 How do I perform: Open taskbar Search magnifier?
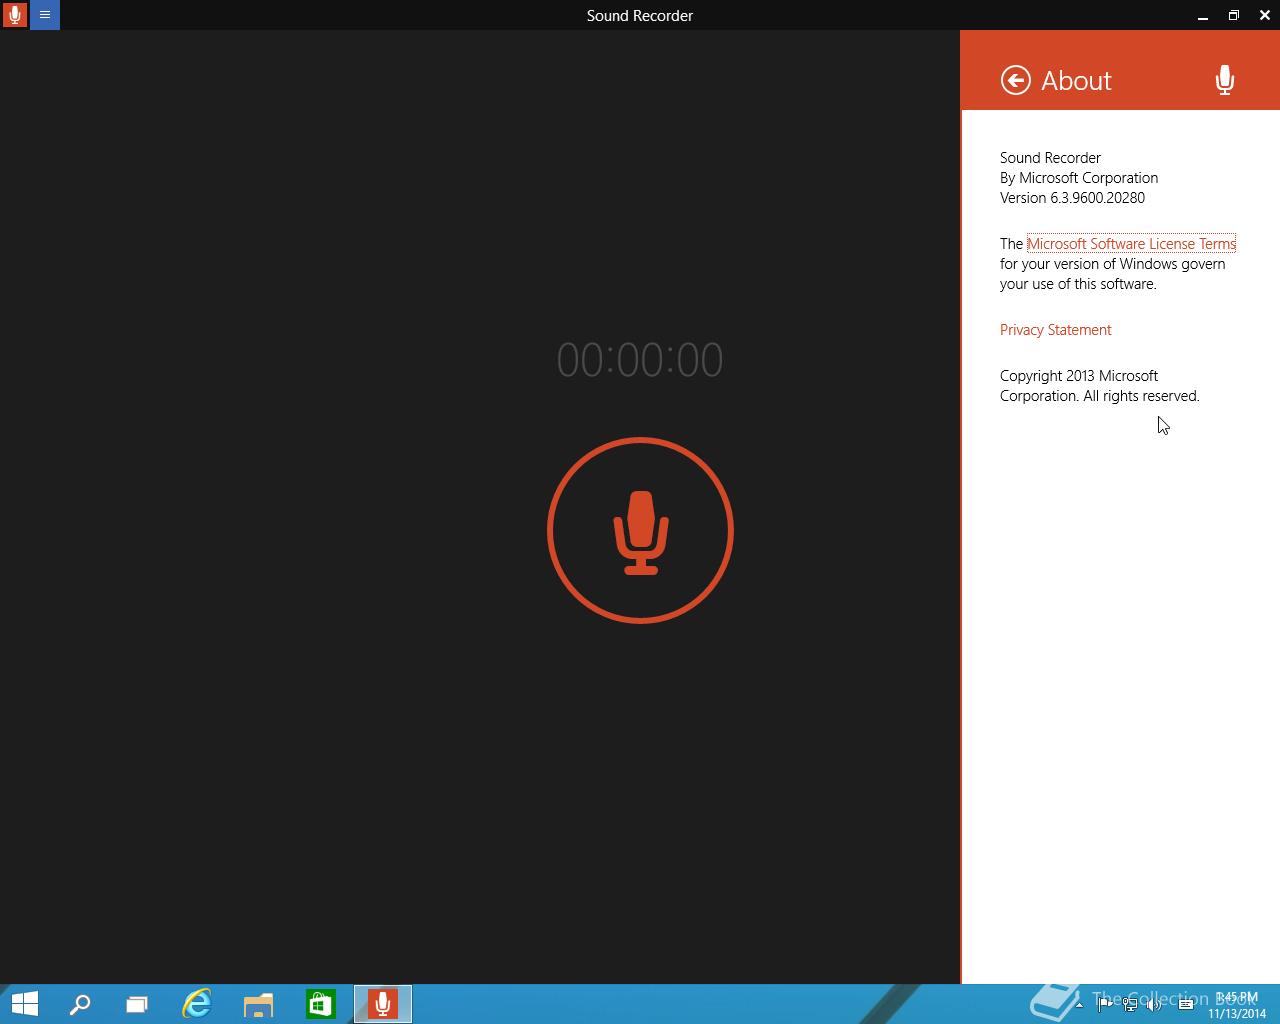pyautogui.click(x=79, y=1004)
